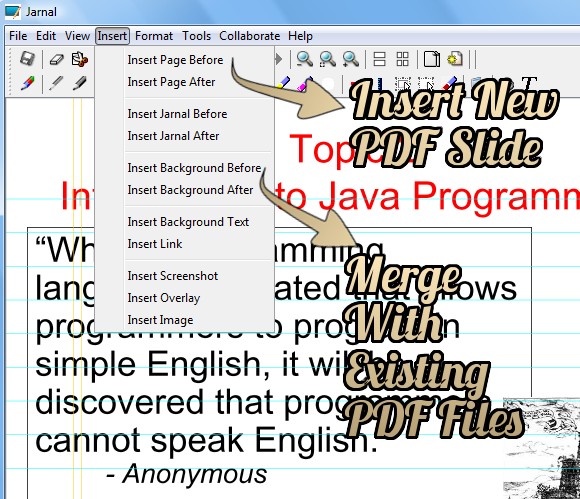
Task: Choose the thin gray pen icon
Action: pos(56,83)
